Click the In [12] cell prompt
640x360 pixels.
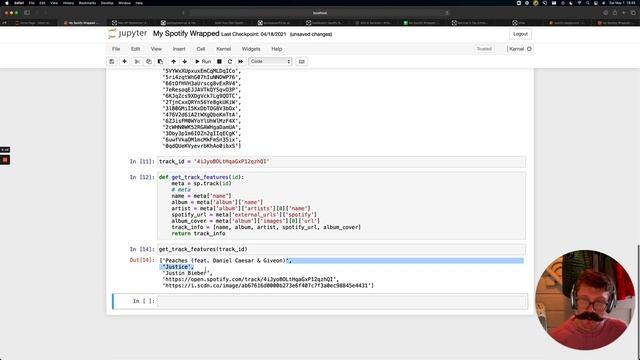click(x=142, y=177)
